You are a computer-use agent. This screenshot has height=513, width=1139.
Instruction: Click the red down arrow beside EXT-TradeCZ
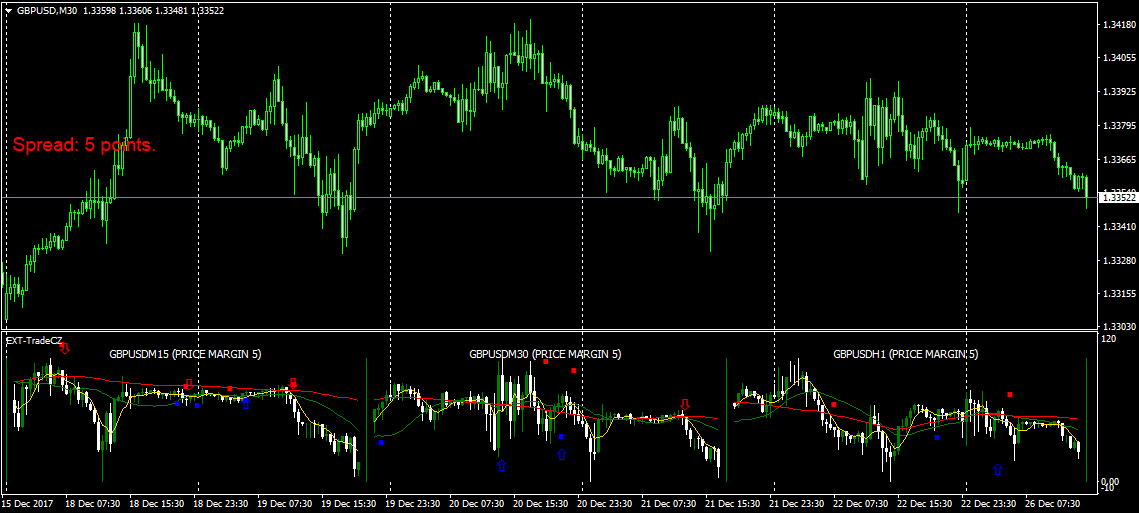coord(65,347)
